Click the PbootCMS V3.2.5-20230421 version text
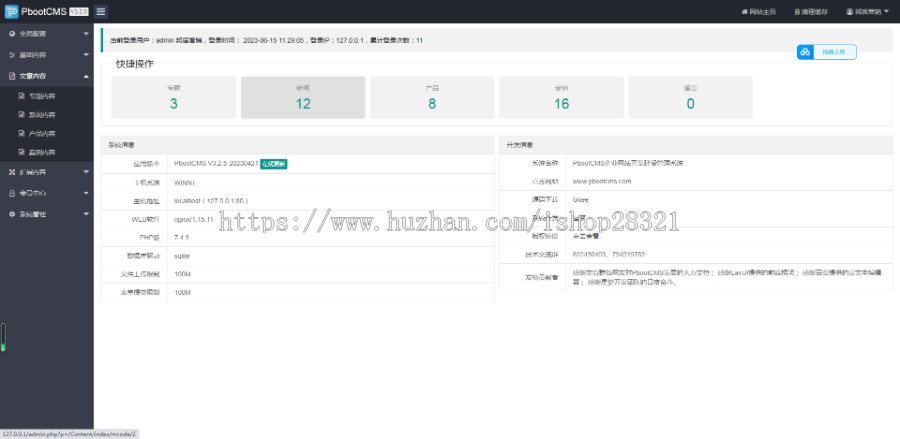The height and width of the screenshot is (439, 900). pyautogui.click(x=215, y=164)
